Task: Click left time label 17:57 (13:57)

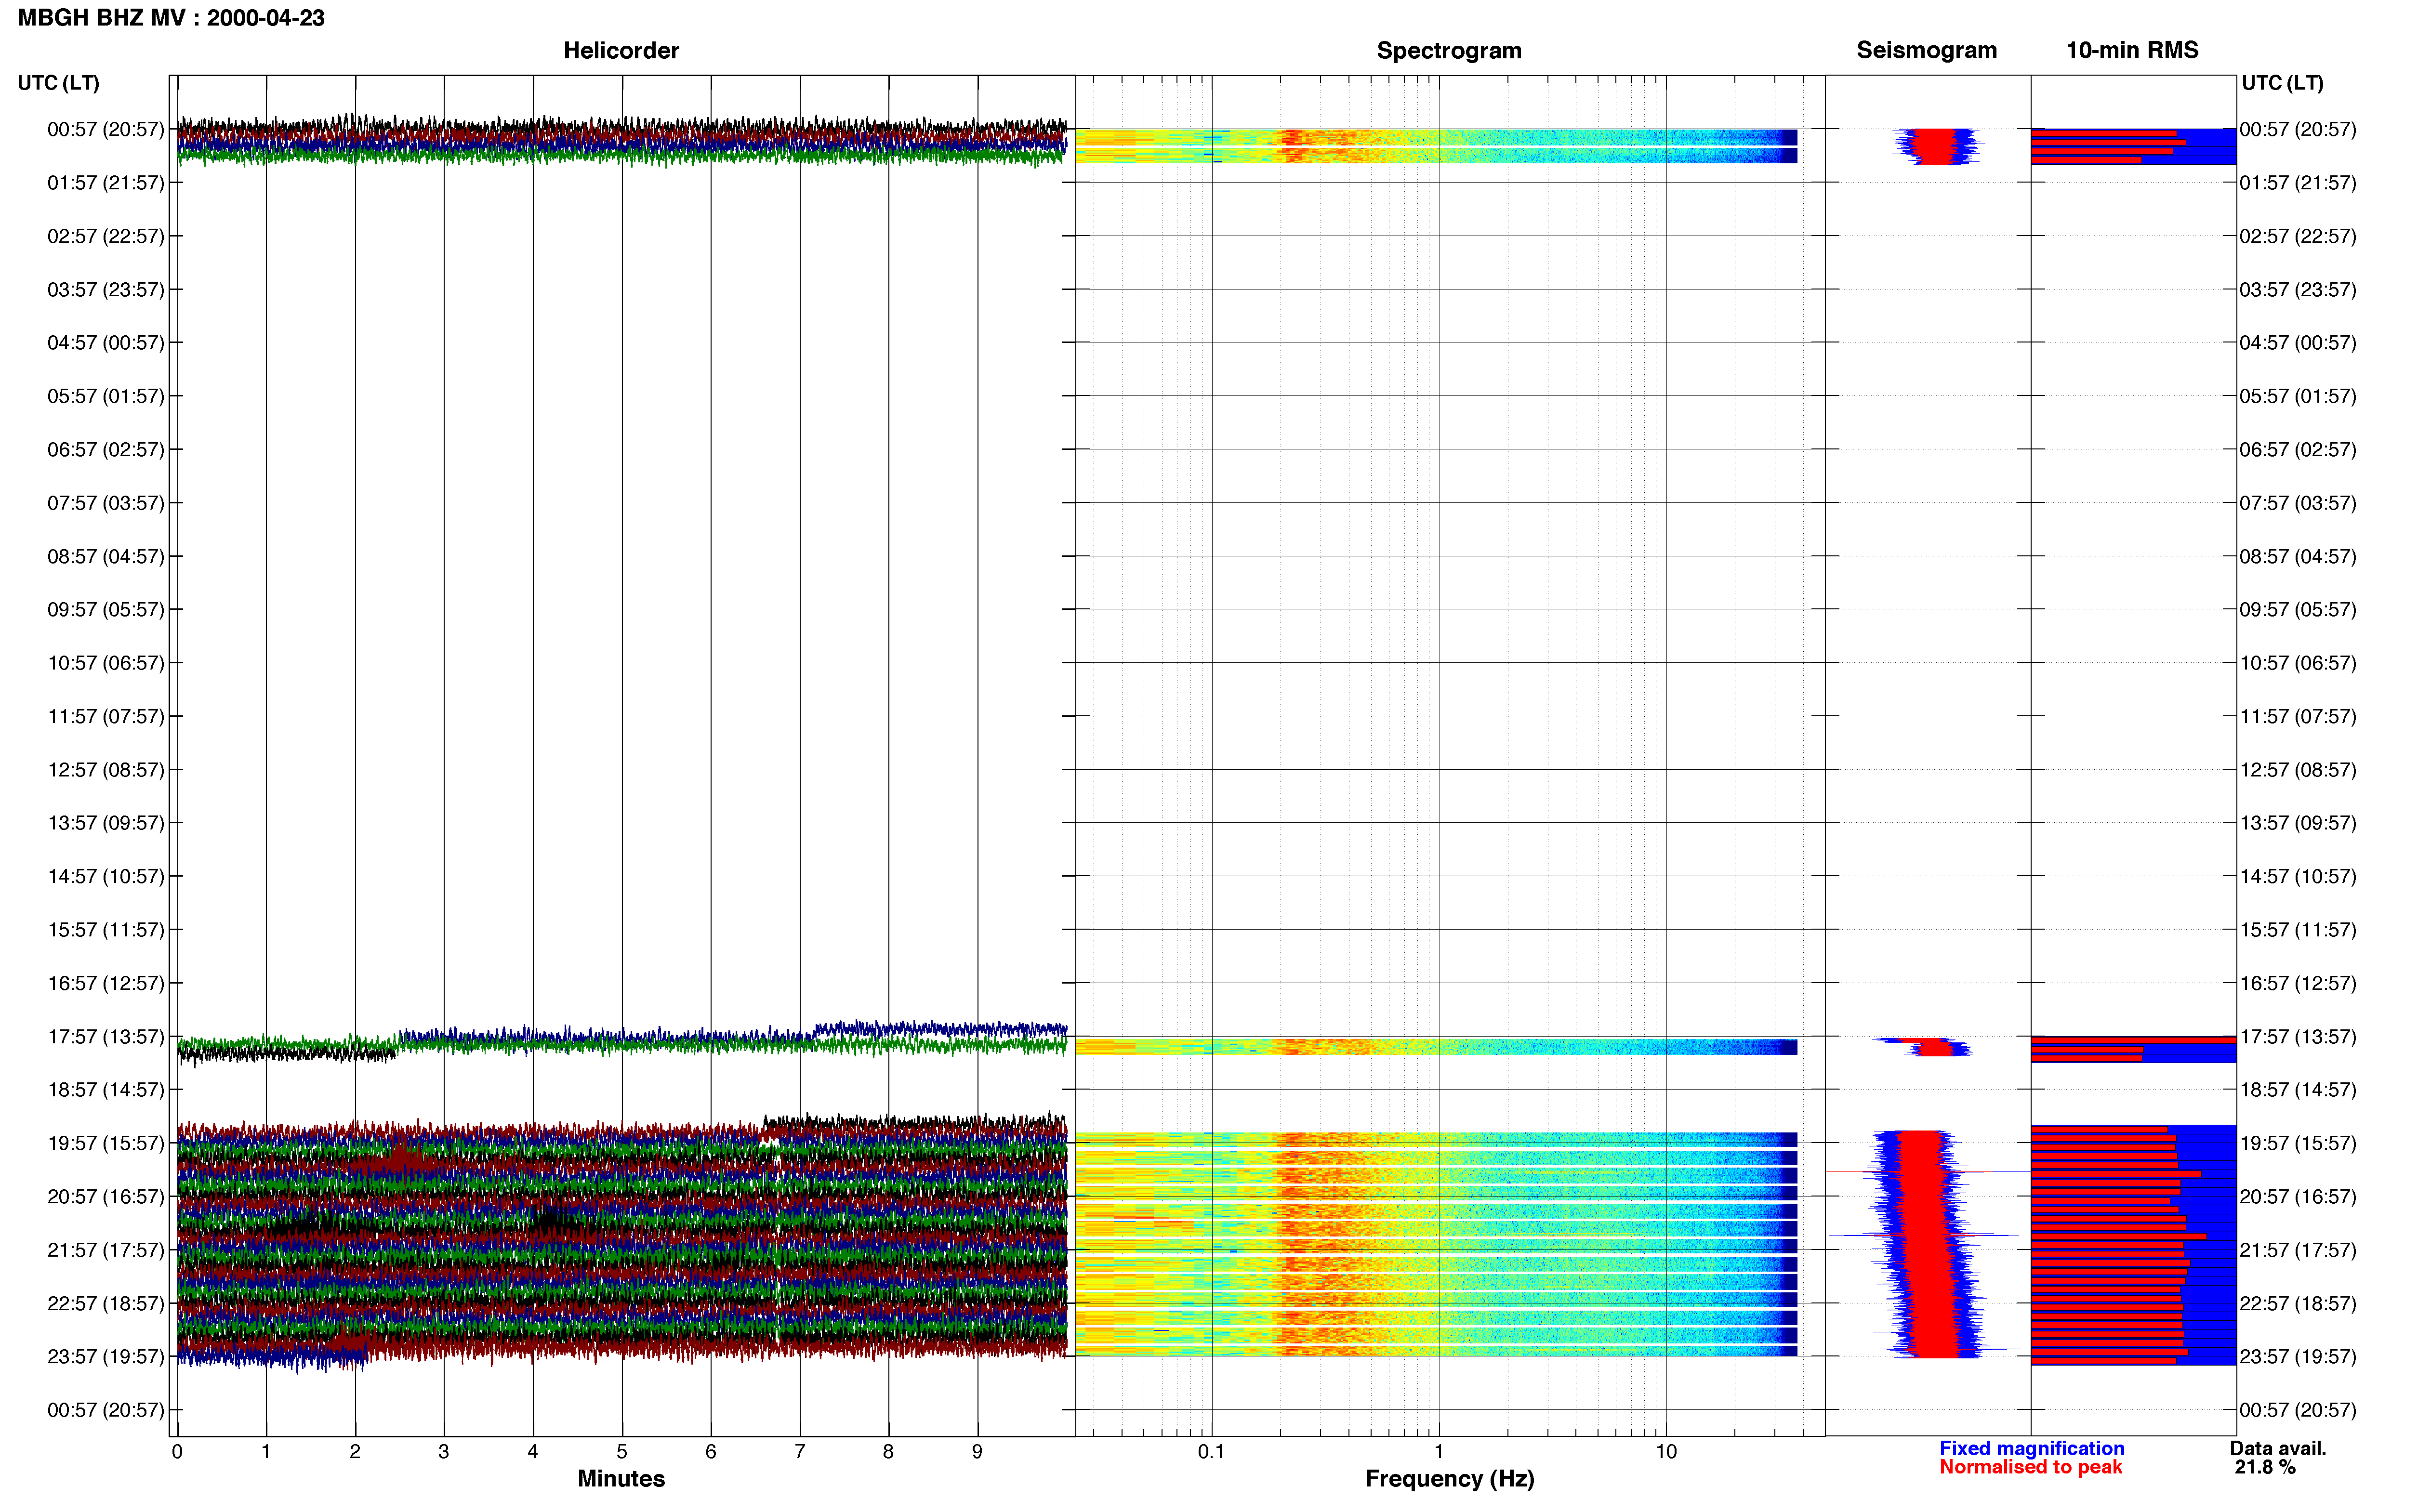Action: (x=106, y=1037)
